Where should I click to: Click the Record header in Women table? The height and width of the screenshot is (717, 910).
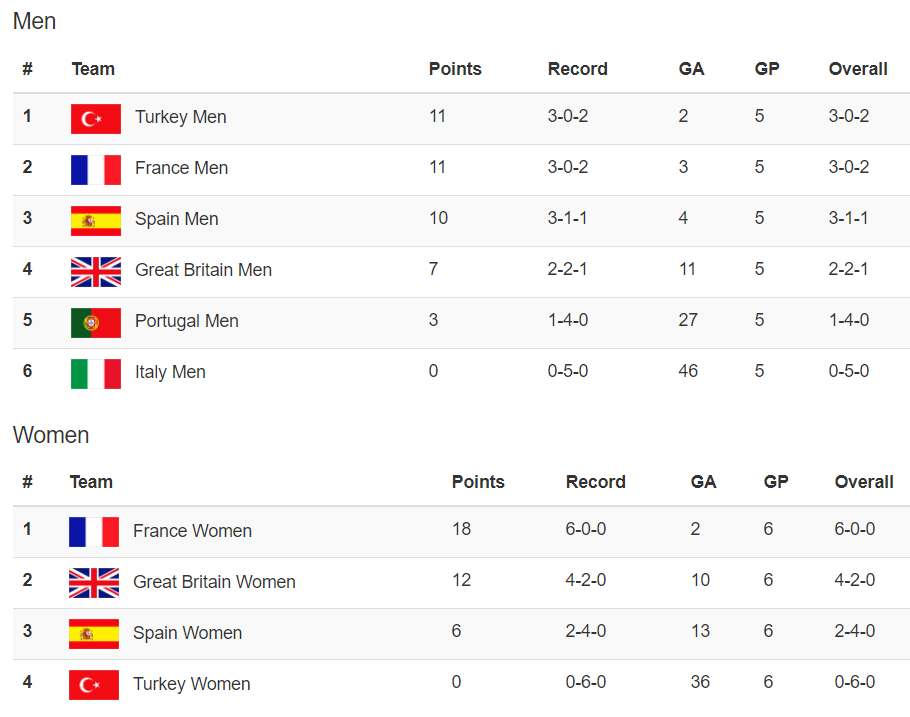click(595, 482)
